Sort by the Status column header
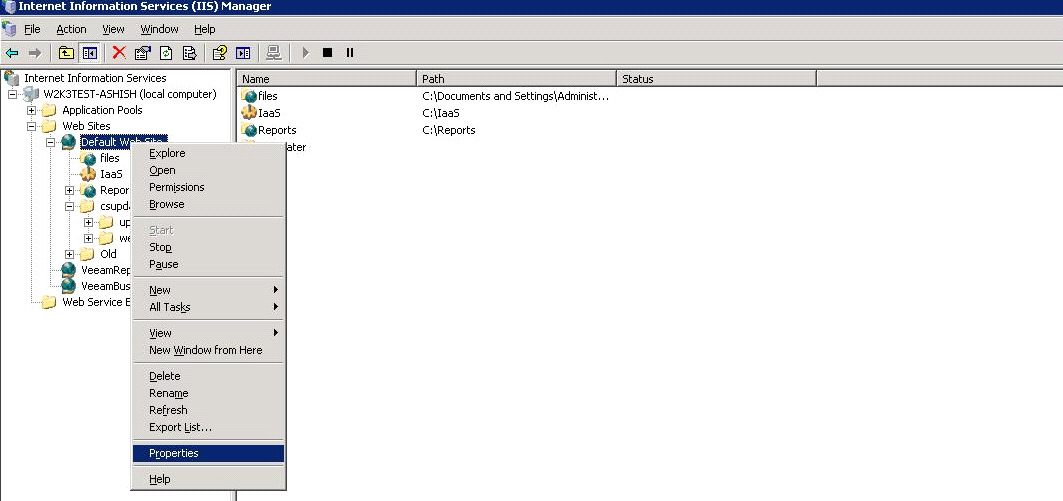The width and height of the screenshot is (1063, 501). (716, 79)
